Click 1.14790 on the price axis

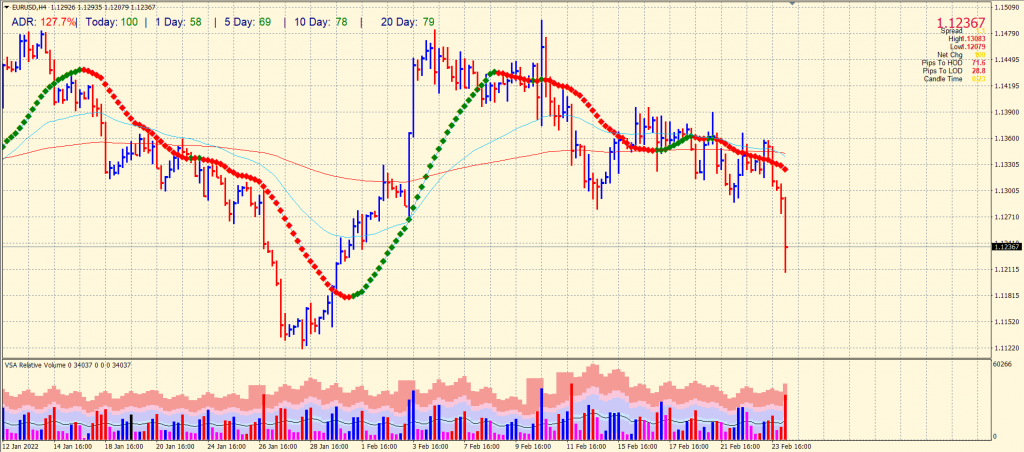1006,34
